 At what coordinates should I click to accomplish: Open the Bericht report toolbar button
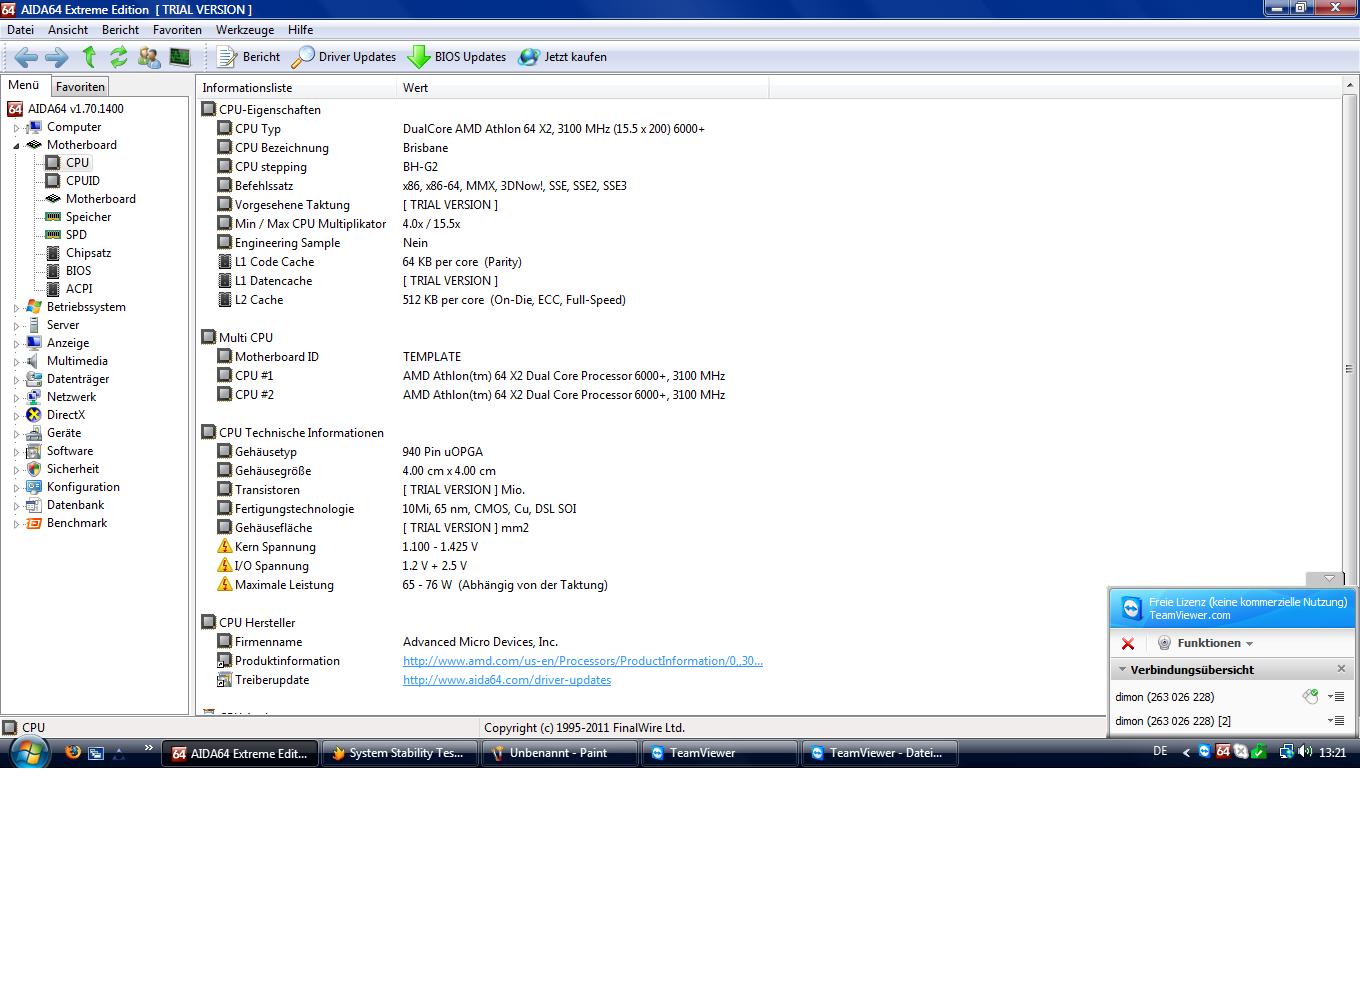click(x=249, y=57)
